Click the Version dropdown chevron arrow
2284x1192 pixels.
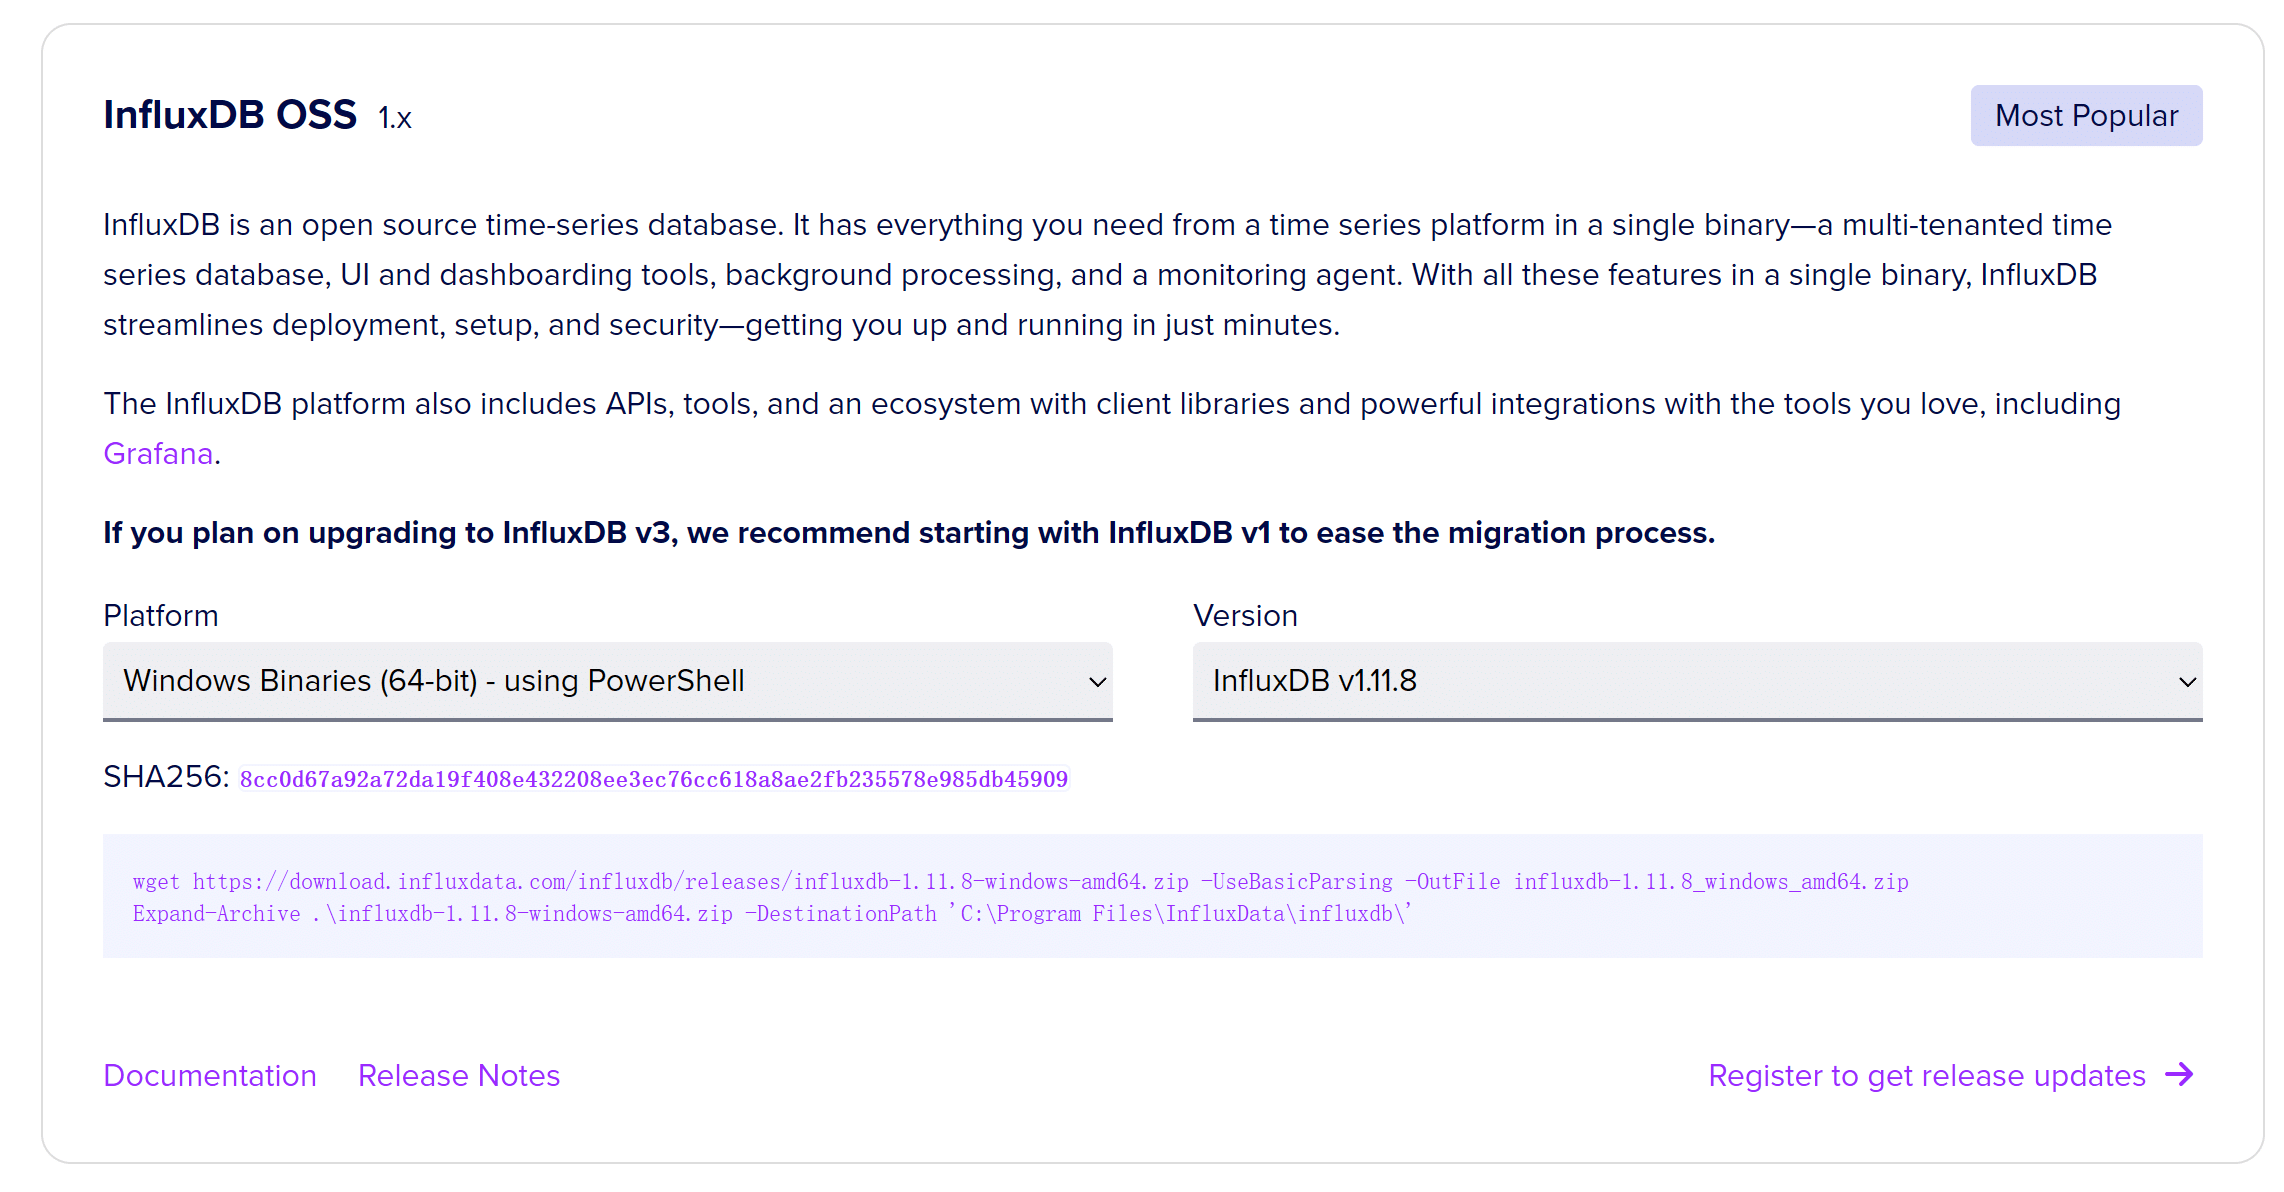tap(2187, 682)
